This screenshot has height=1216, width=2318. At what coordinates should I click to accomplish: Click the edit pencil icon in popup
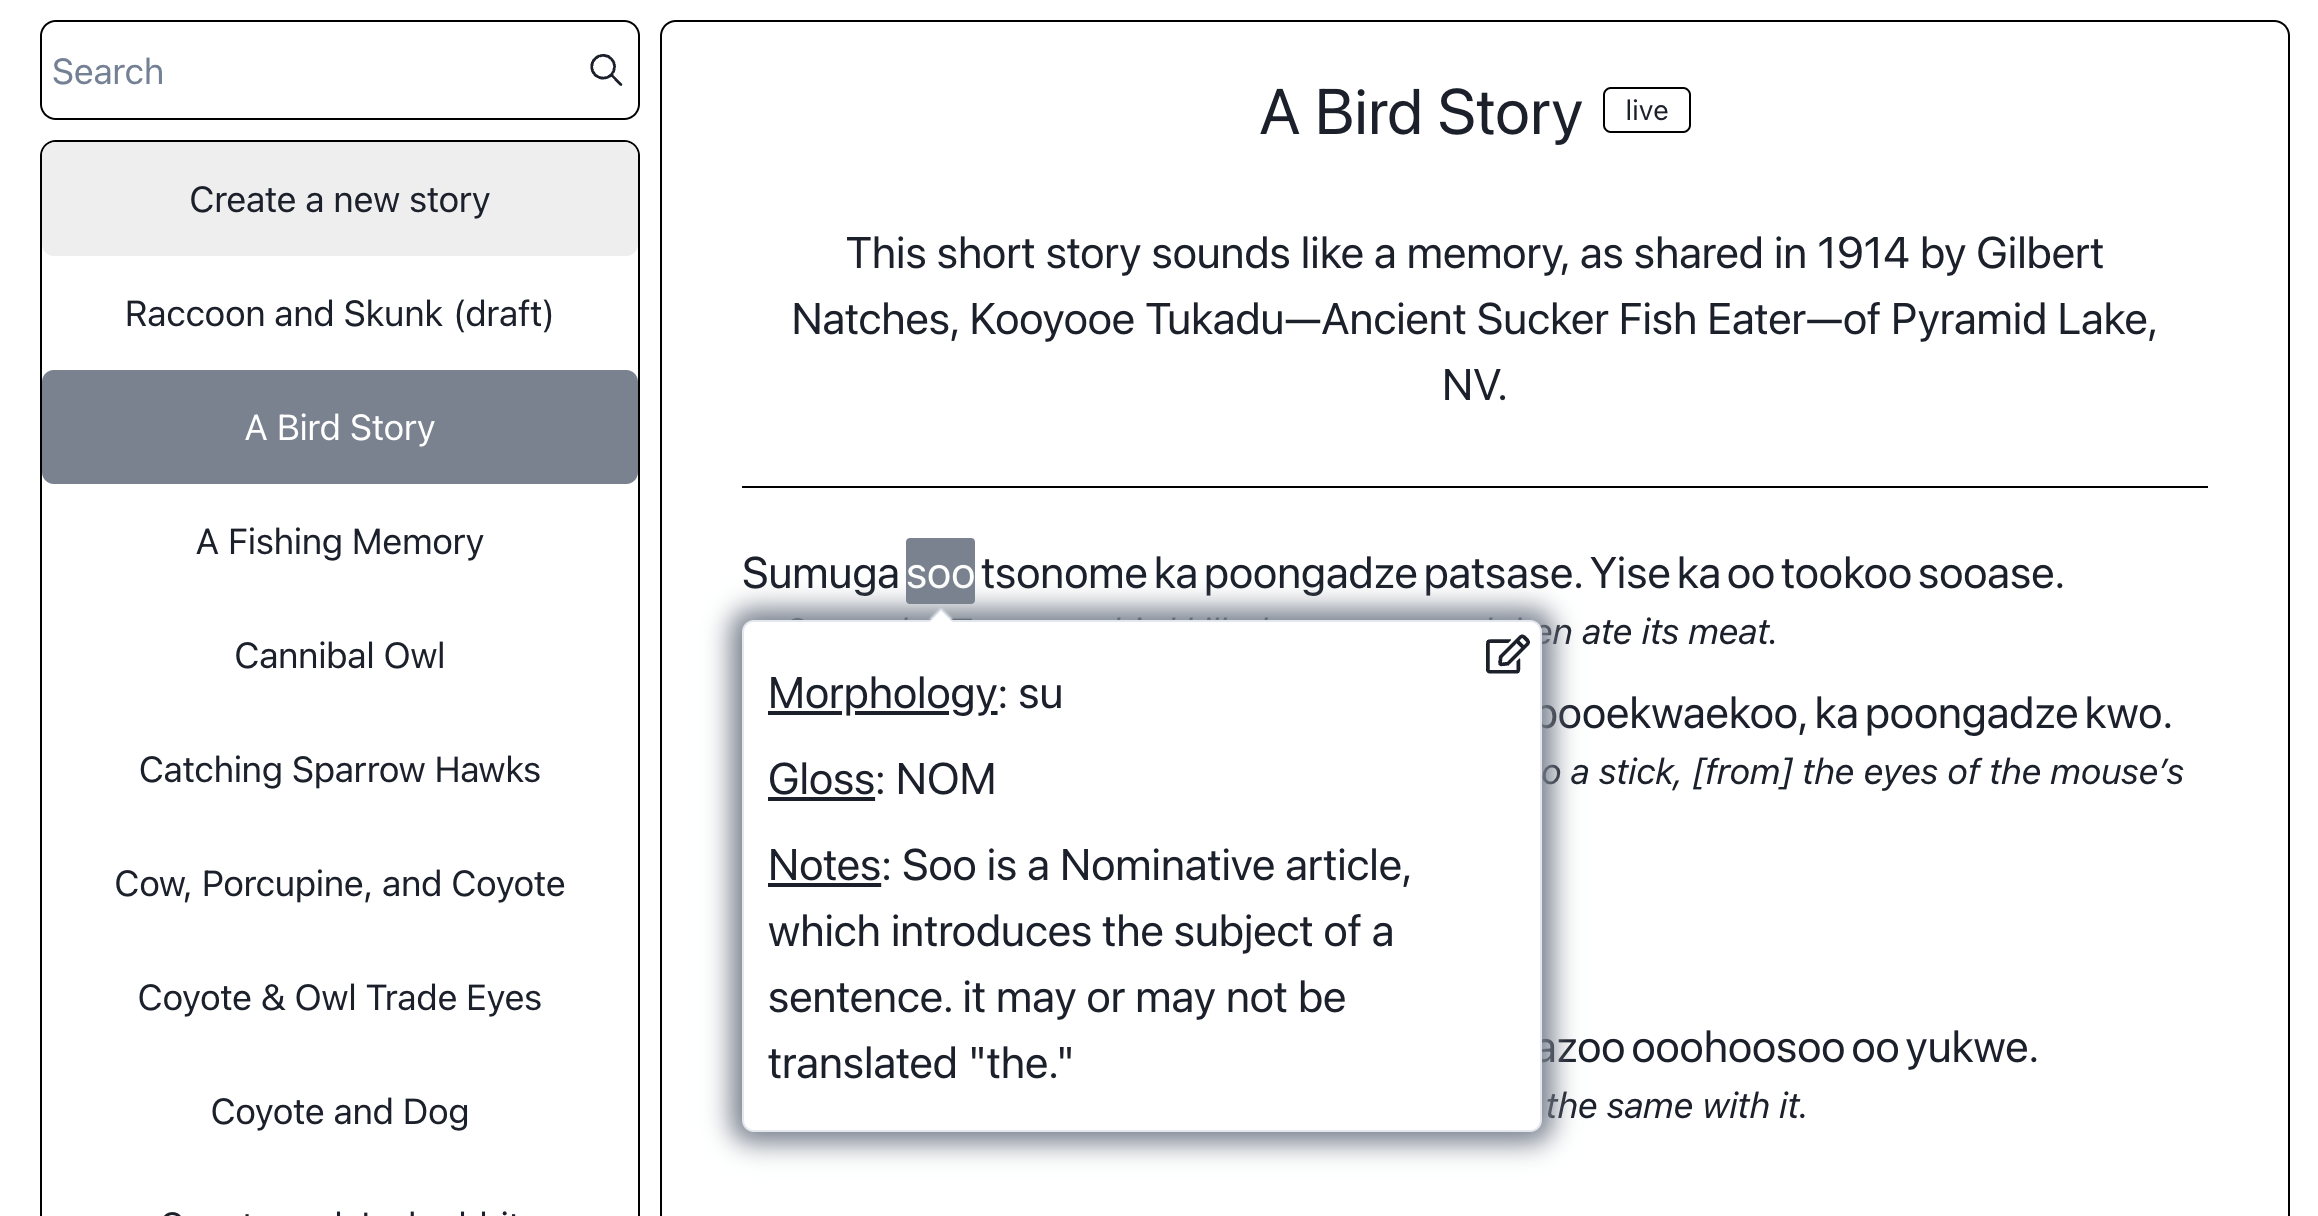pos(1506,655)
